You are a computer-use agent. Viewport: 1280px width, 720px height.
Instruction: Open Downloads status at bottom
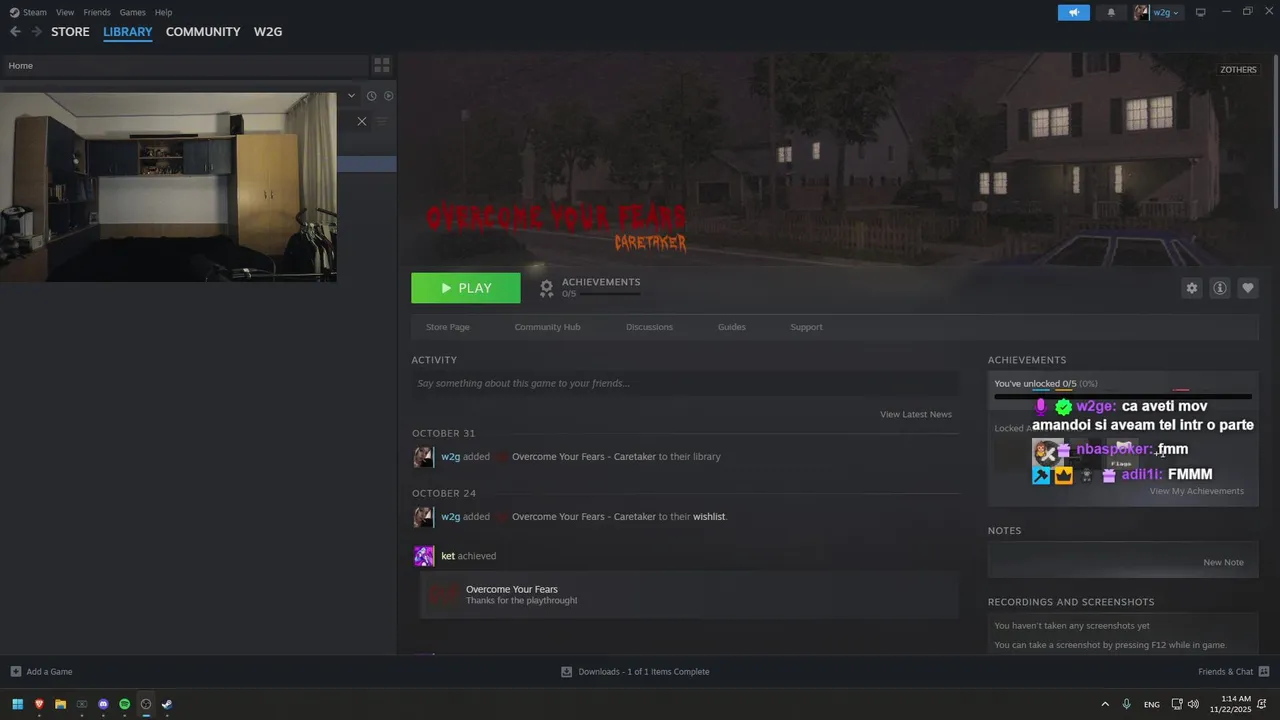point(635,672)
